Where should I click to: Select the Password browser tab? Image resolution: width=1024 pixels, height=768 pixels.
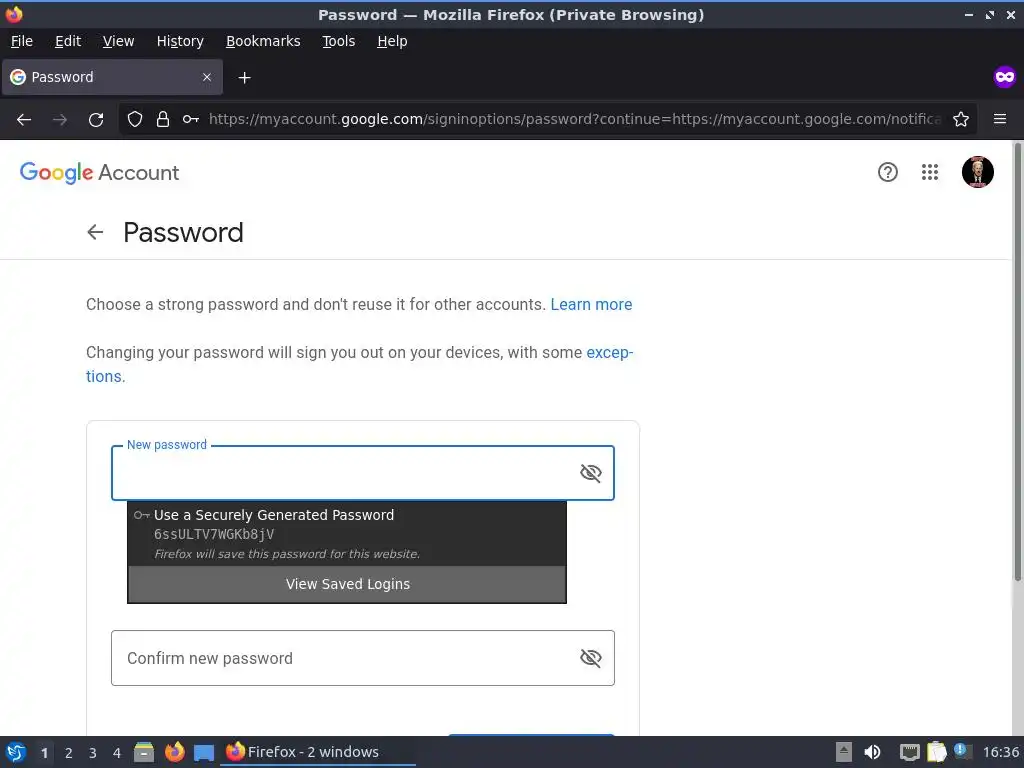click(x=112, y=77)
